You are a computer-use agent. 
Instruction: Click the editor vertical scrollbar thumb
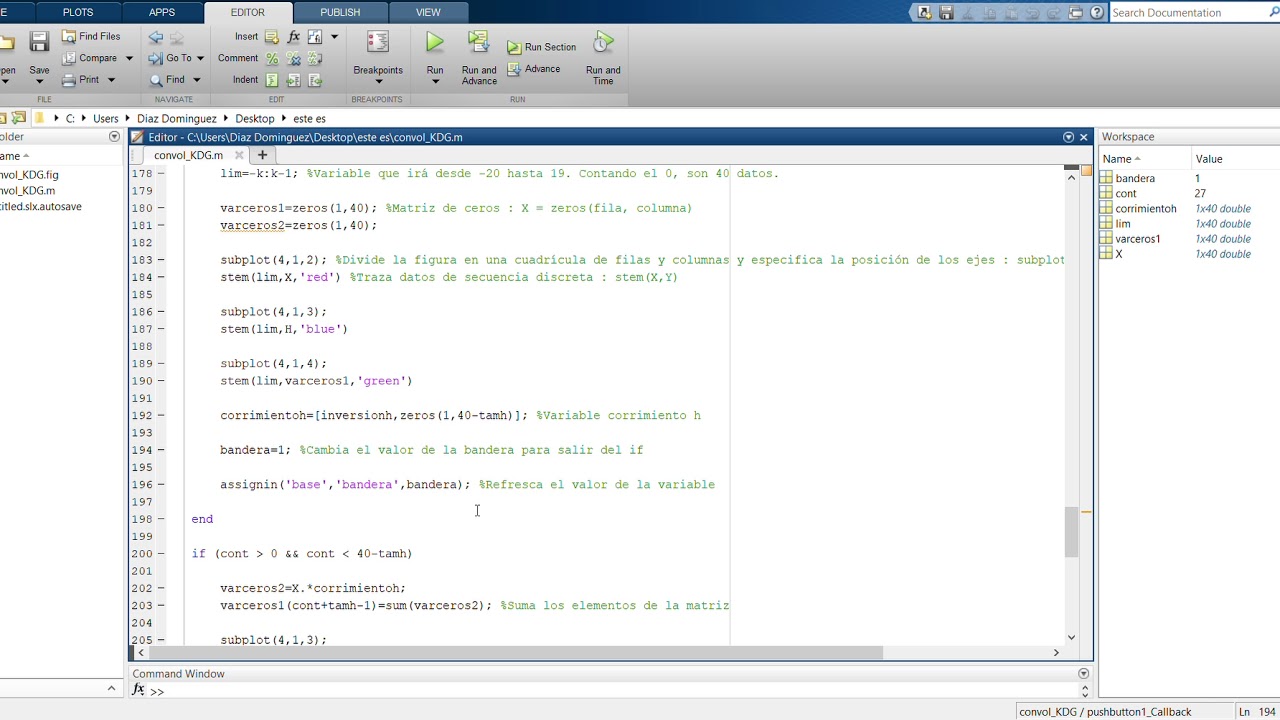tap(1071, 532)
